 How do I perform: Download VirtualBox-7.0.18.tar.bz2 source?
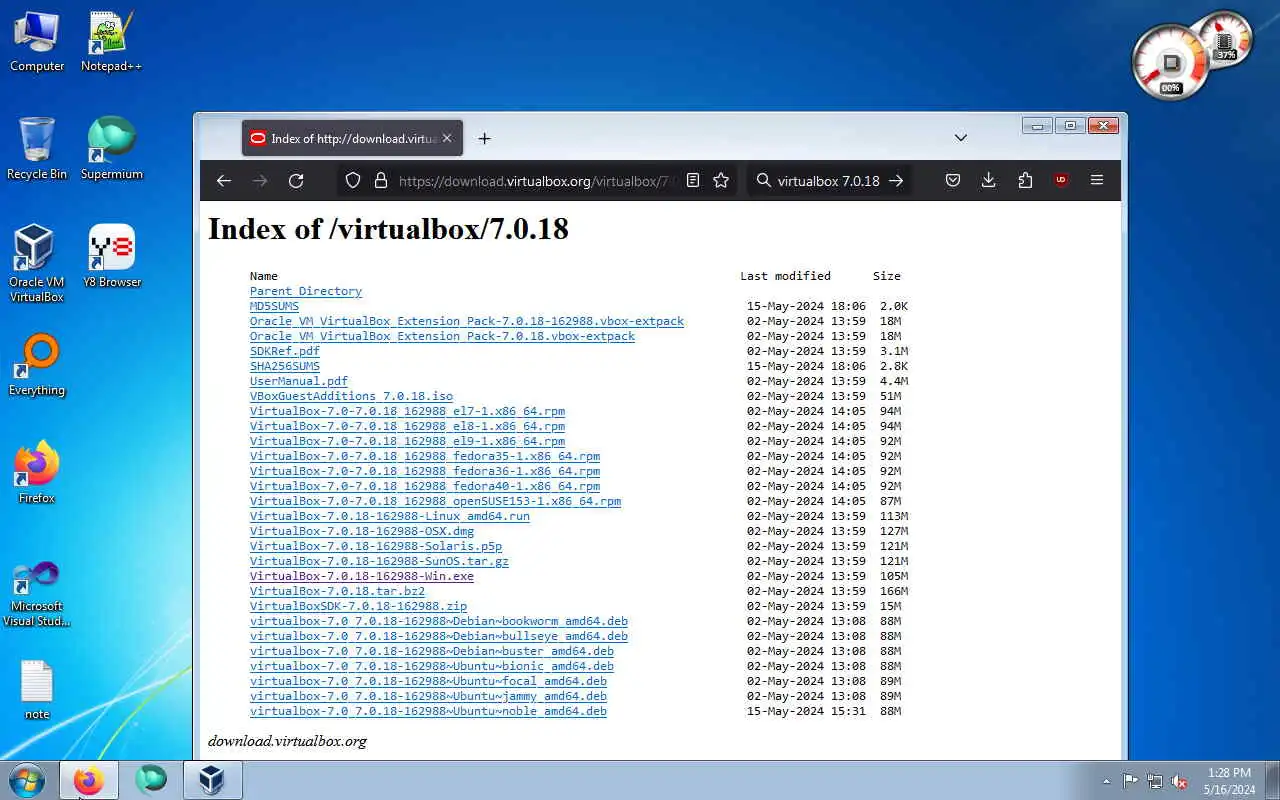pyautogui.click(x=337, y=591)
